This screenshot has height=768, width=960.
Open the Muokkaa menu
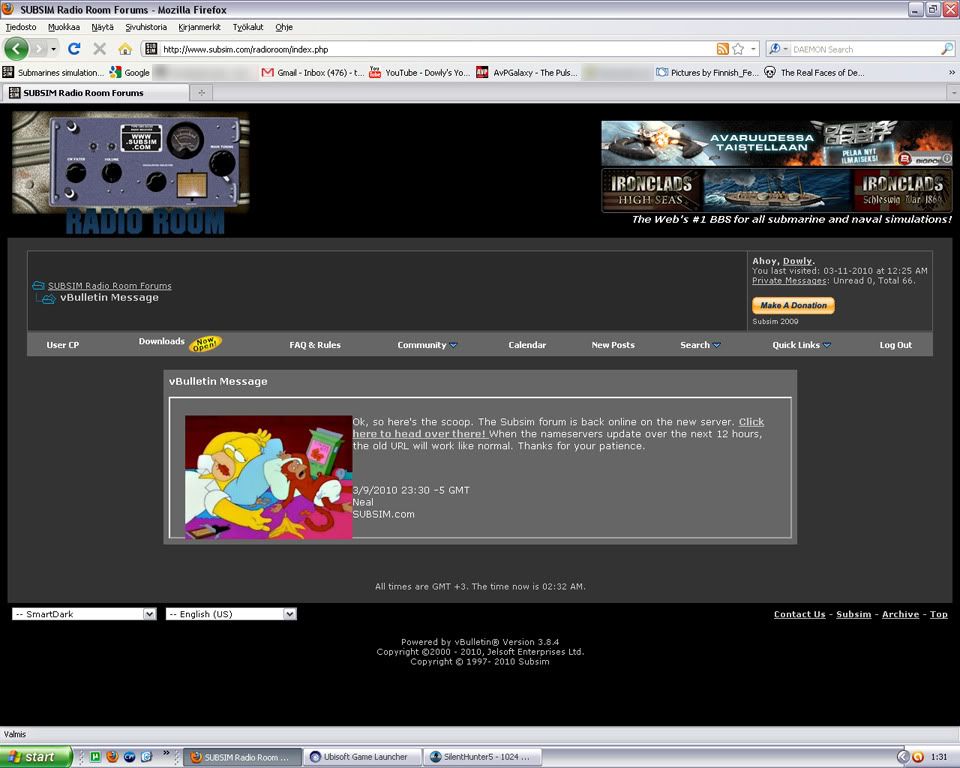[64, 27]
